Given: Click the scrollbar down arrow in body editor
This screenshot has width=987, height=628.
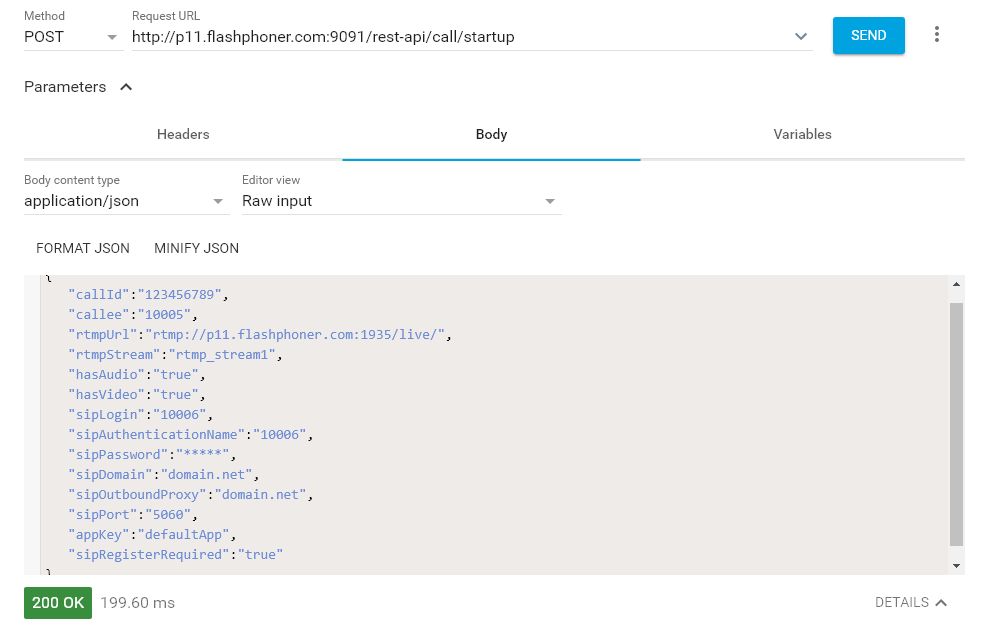Looking at the screenshot, I should click(957, 566).
